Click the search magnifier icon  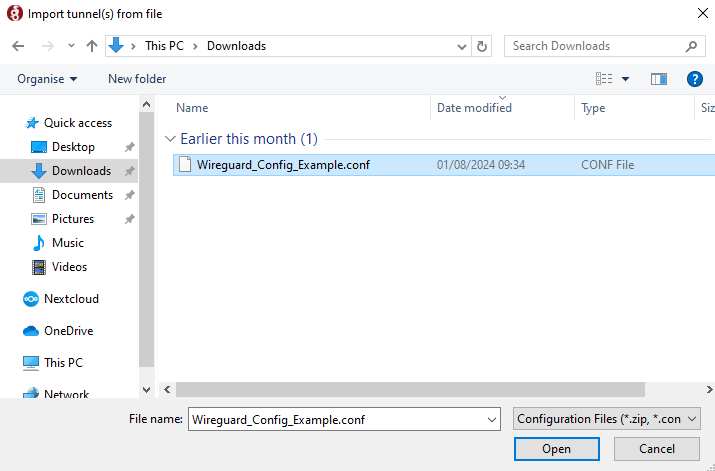pyautogui.click(x=691, y=46)
